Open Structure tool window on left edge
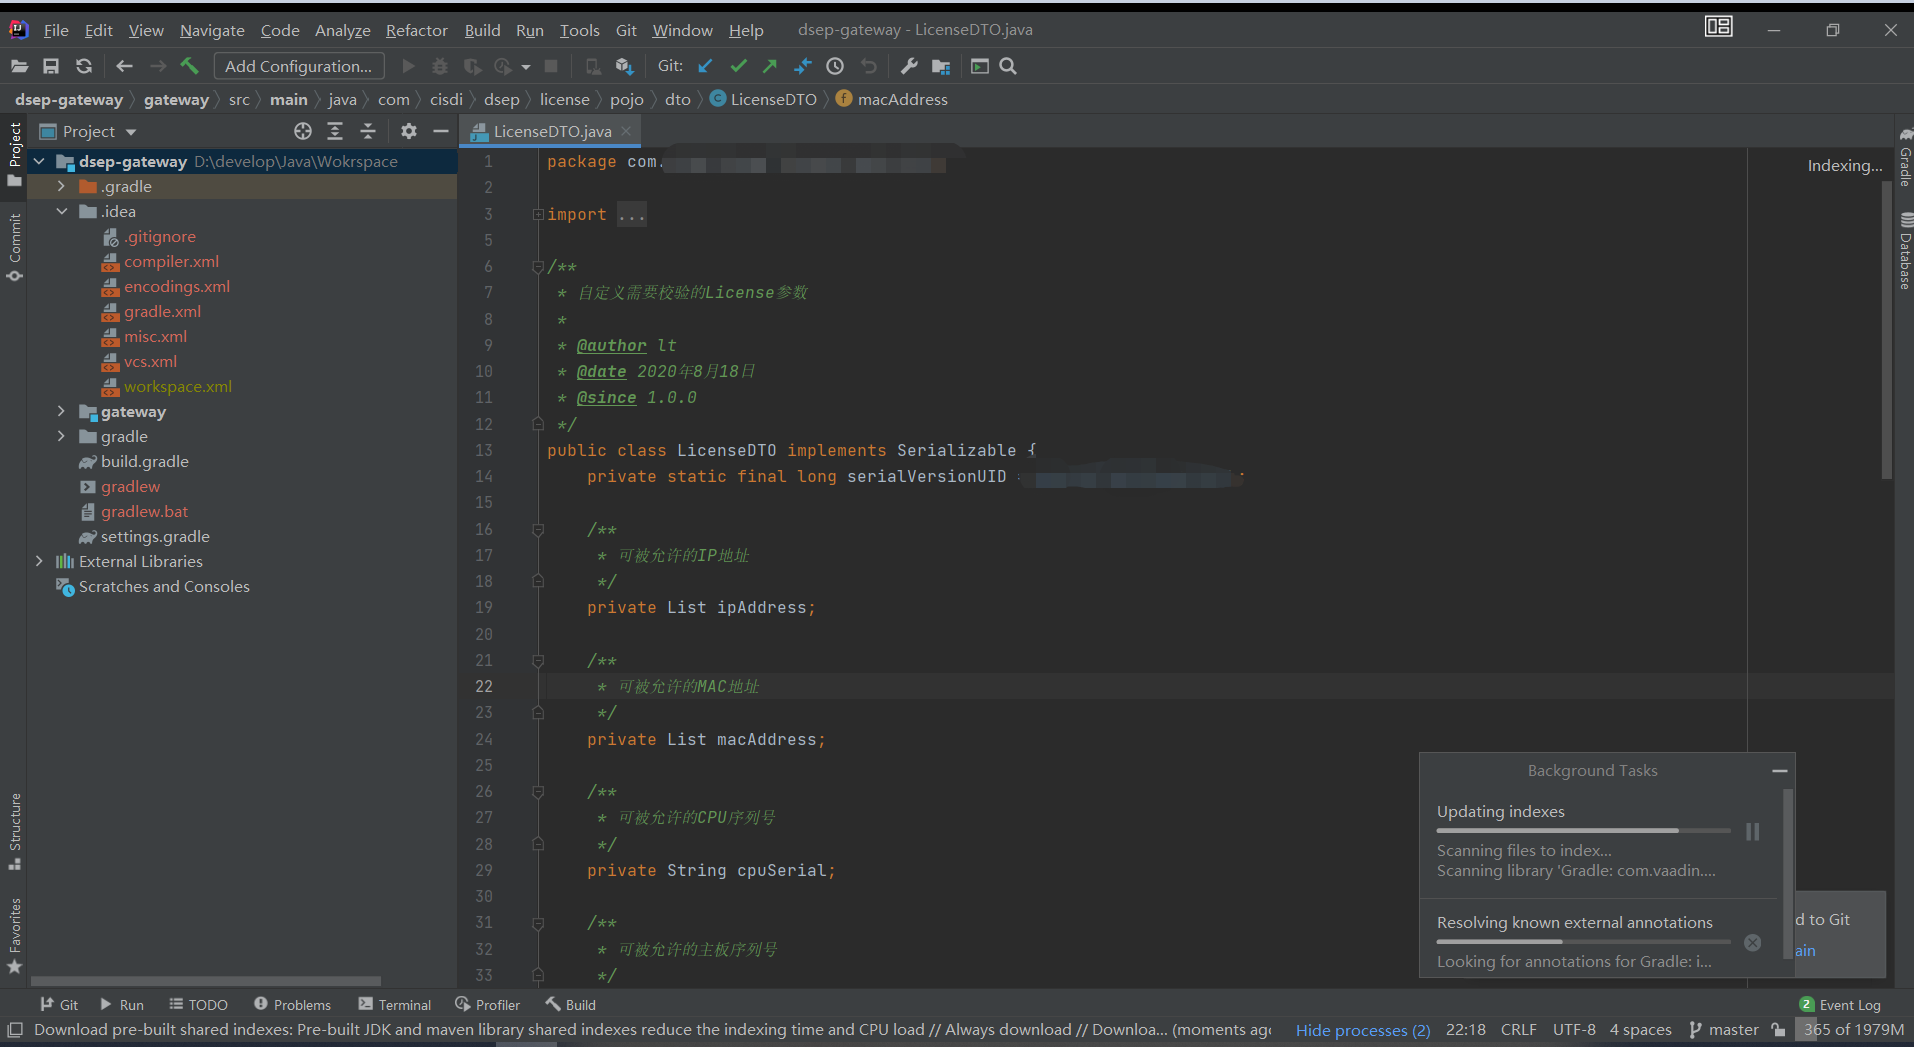 15,831
